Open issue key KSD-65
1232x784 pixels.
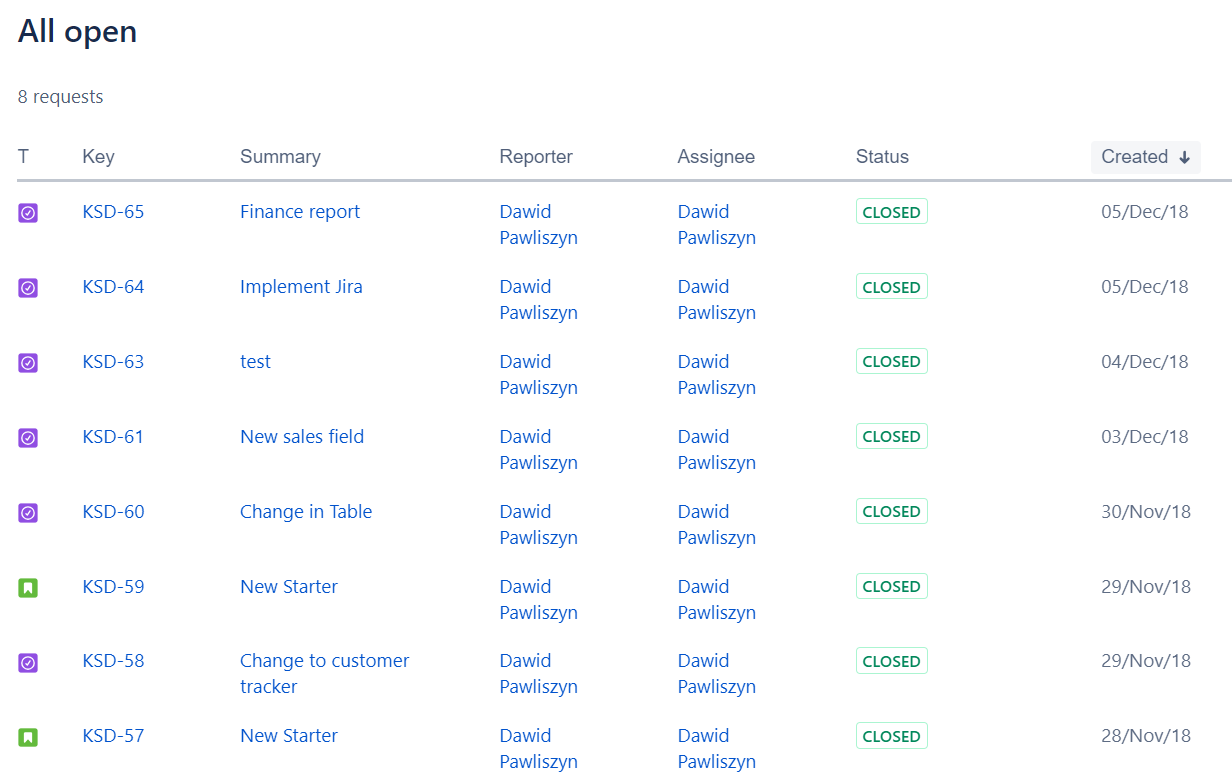113,212
